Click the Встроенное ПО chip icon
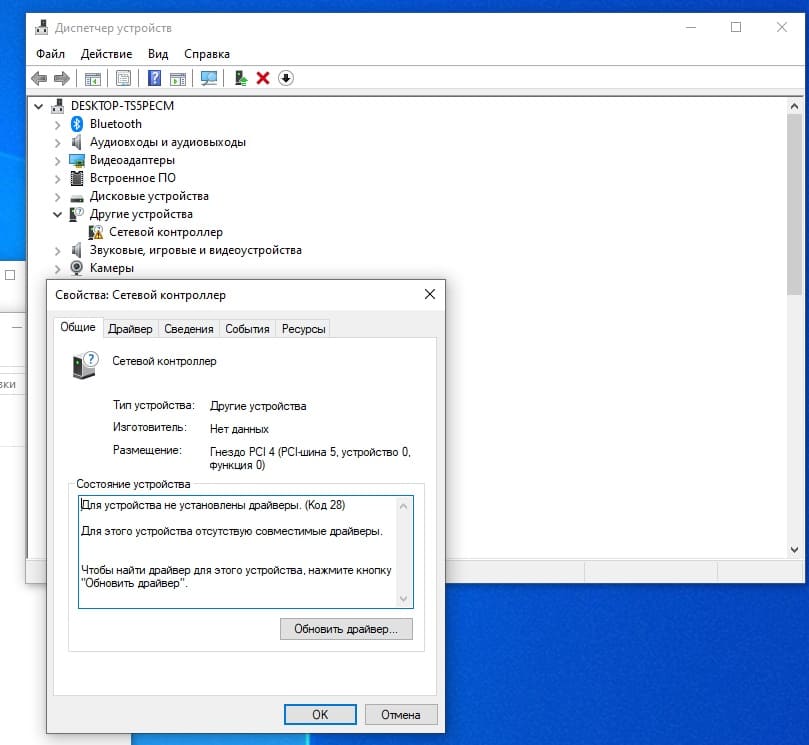Screen dimensions: 809x745 pyautogui.click(x=77, y=179)
